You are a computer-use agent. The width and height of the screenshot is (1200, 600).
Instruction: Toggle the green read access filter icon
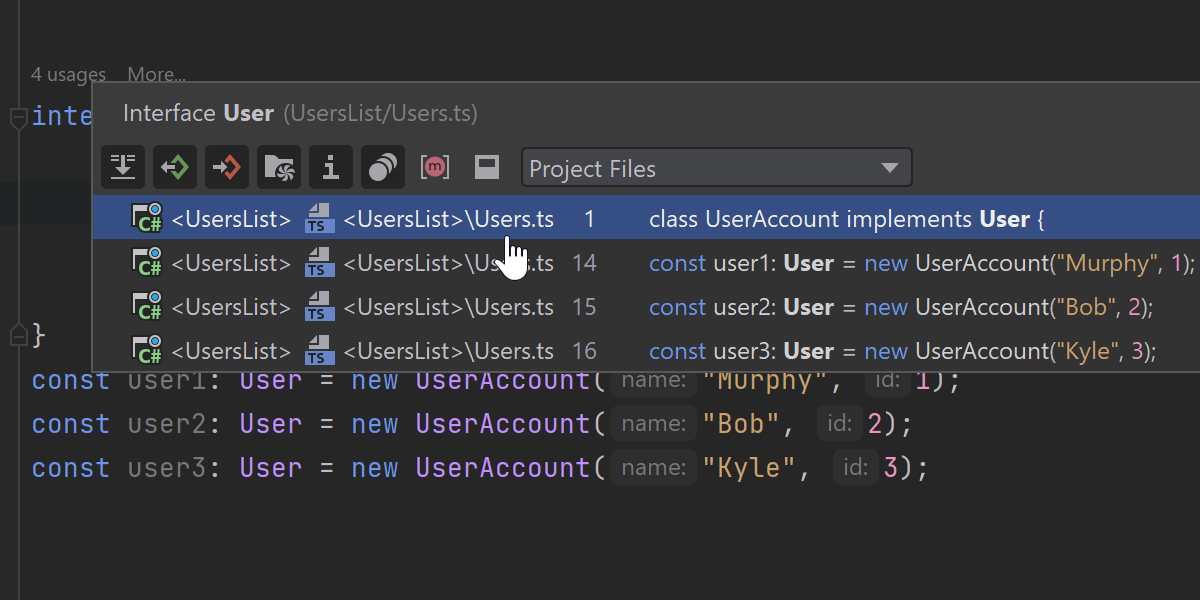175,167
